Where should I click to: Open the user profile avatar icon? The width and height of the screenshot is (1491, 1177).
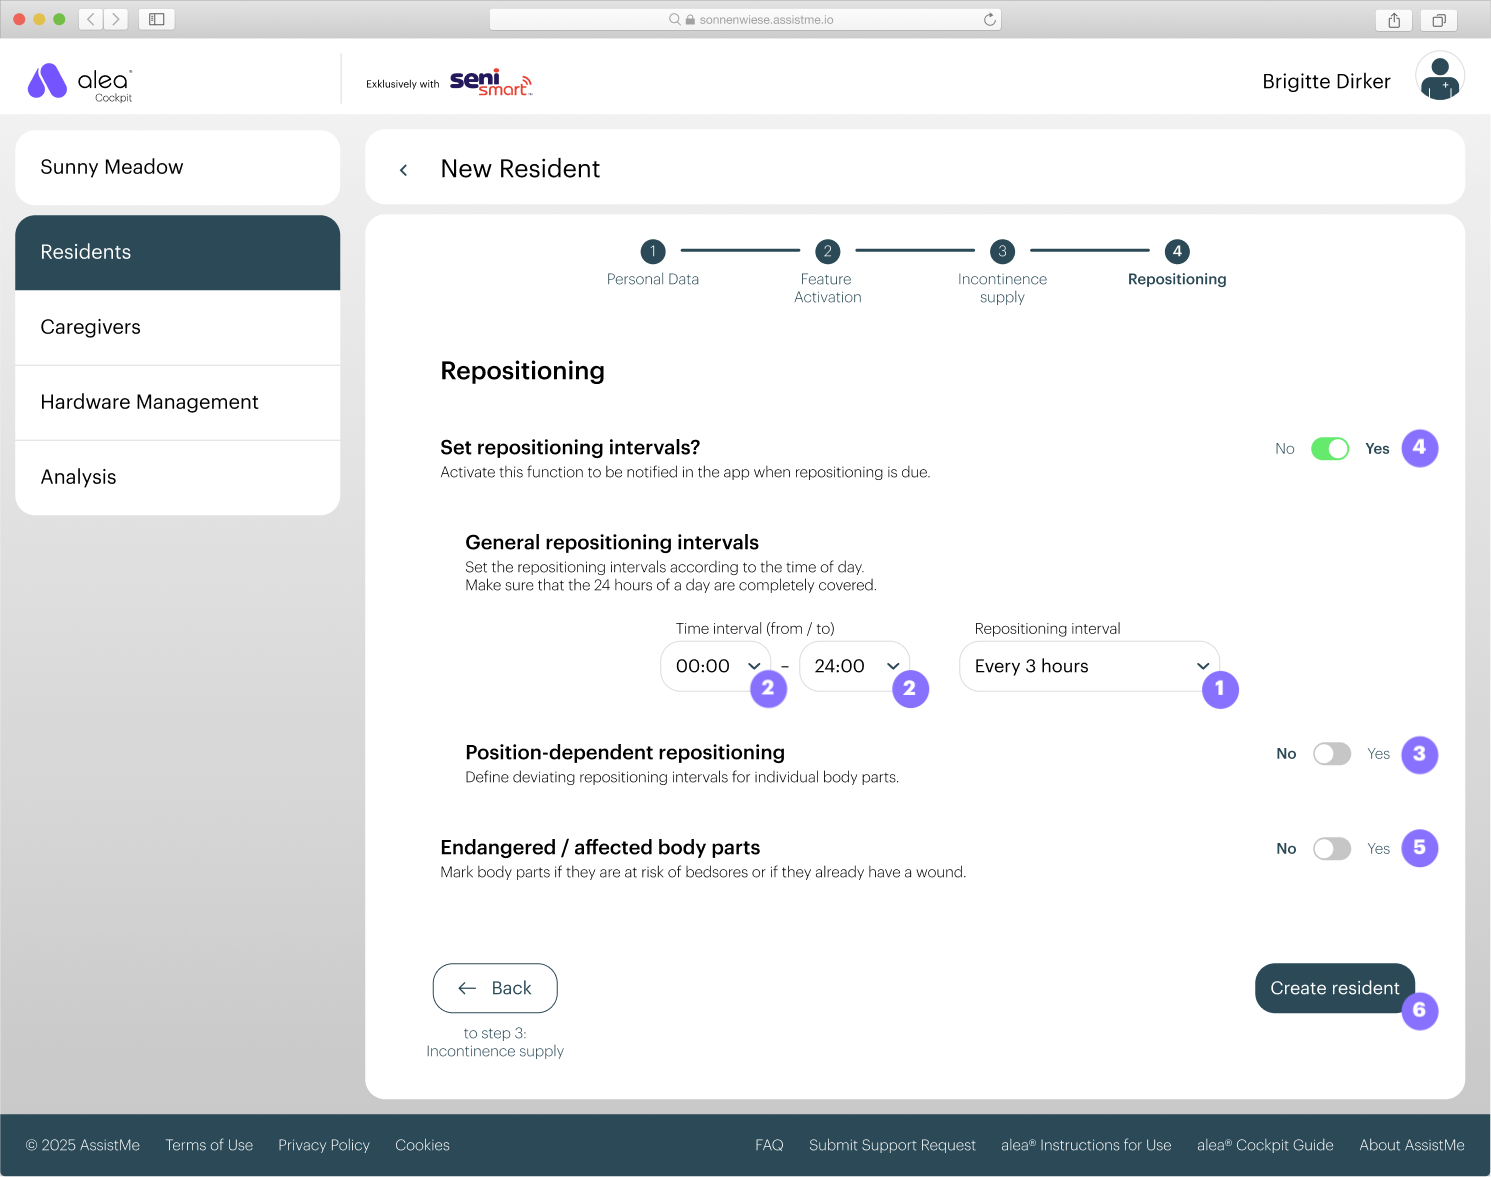pyautogui.click(x=1439, y=78)
